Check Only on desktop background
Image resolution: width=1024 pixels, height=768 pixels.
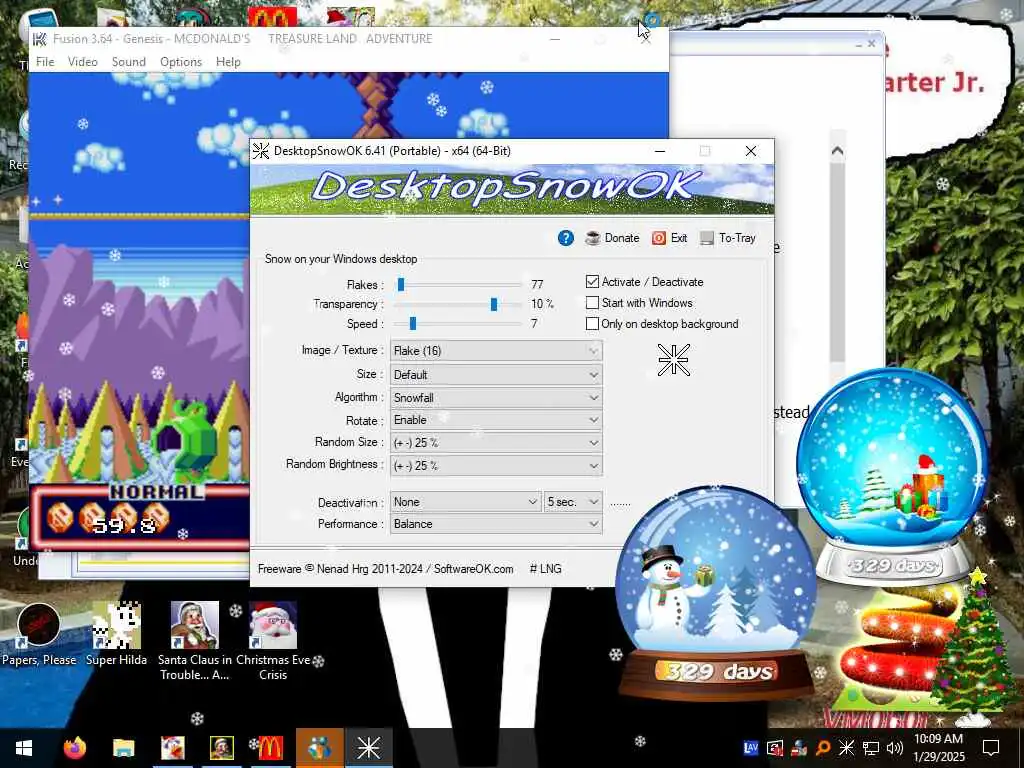592,323
